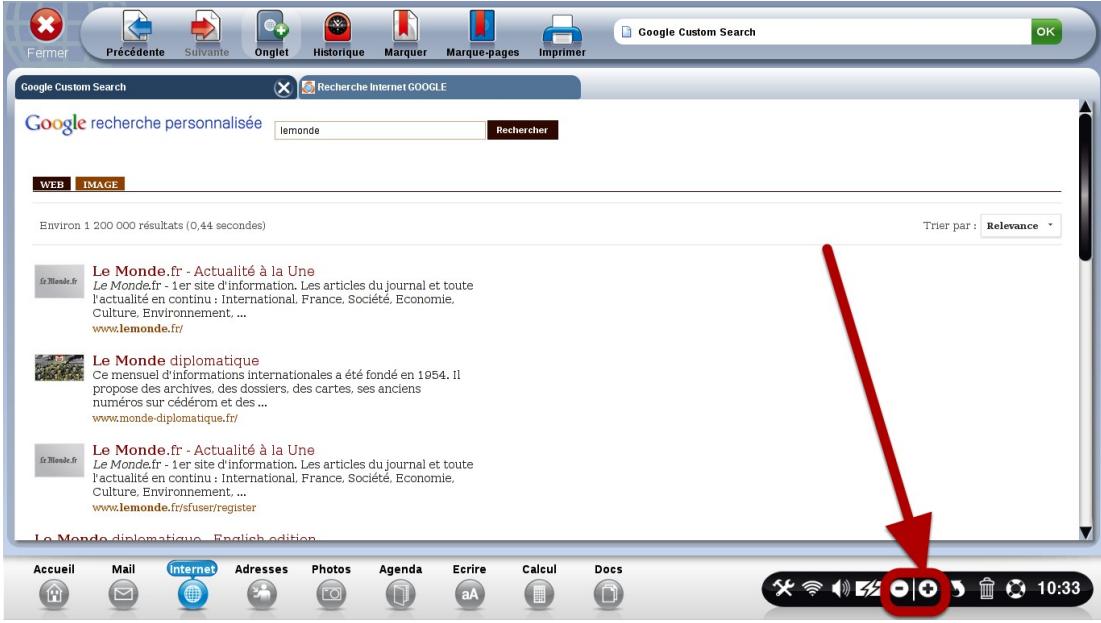Open the Adresses contacts icon

(x=261, y=594)
